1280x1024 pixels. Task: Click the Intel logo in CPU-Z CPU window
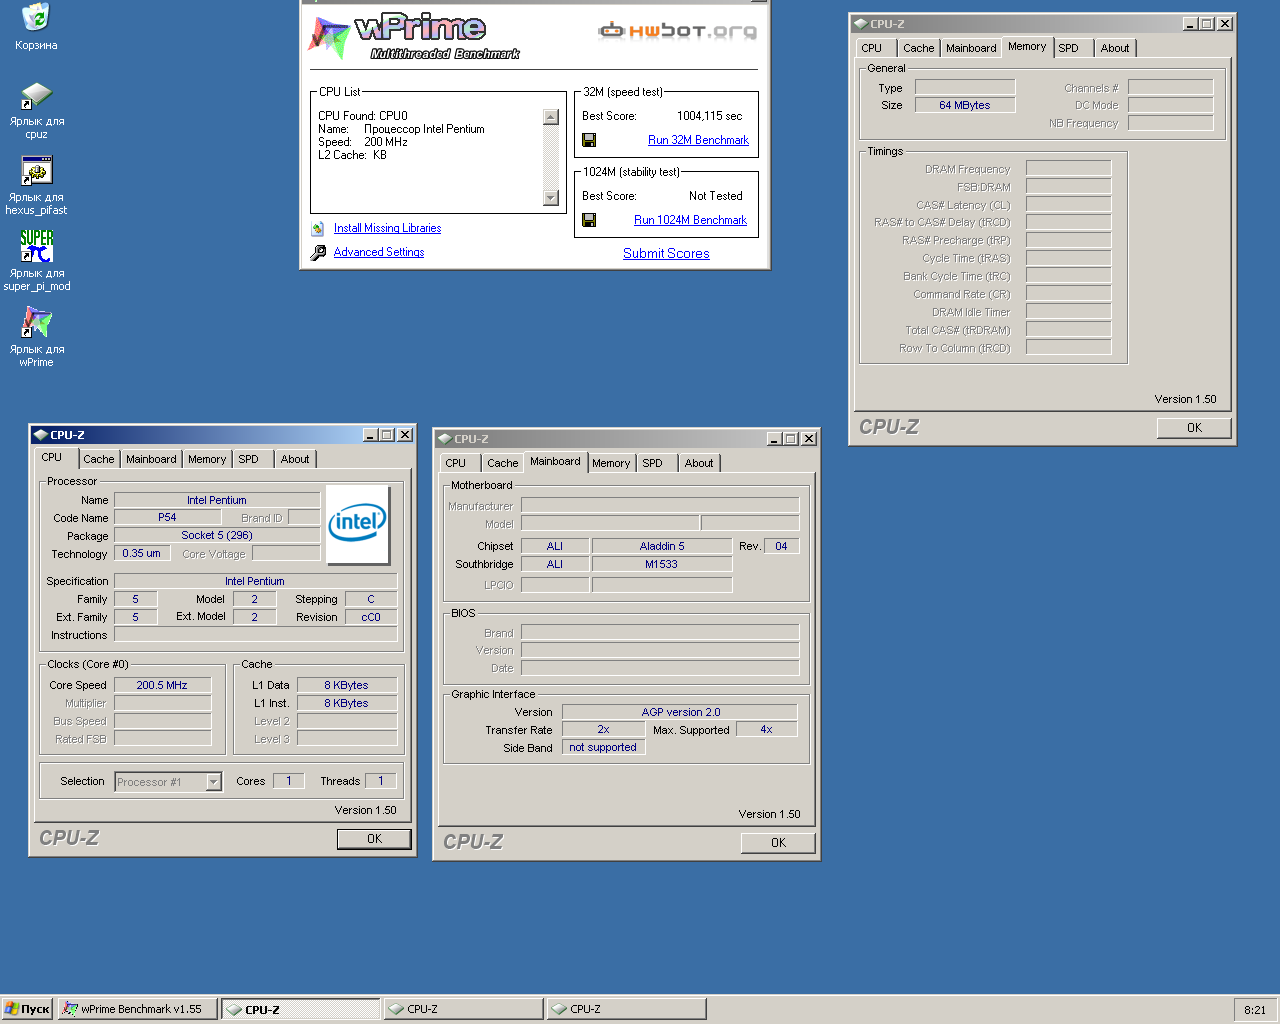click(x=357, y=524)
